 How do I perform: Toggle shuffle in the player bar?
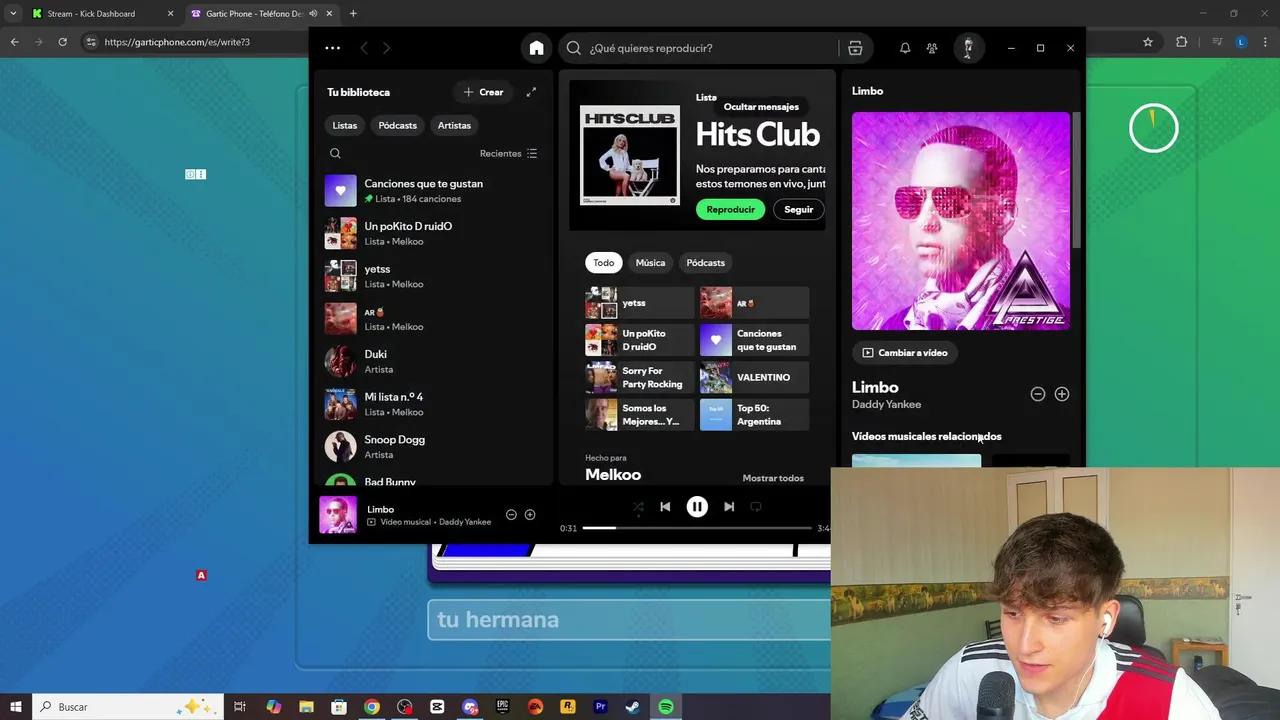click(638, 507)
